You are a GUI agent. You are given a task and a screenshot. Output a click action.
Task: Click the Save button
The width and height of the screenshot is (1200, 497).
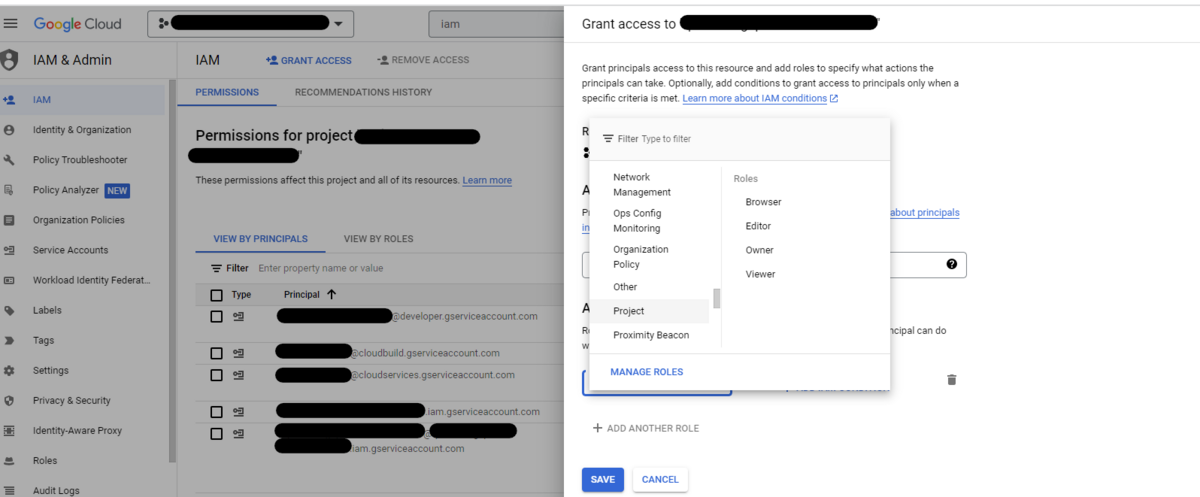coord(603,480)
